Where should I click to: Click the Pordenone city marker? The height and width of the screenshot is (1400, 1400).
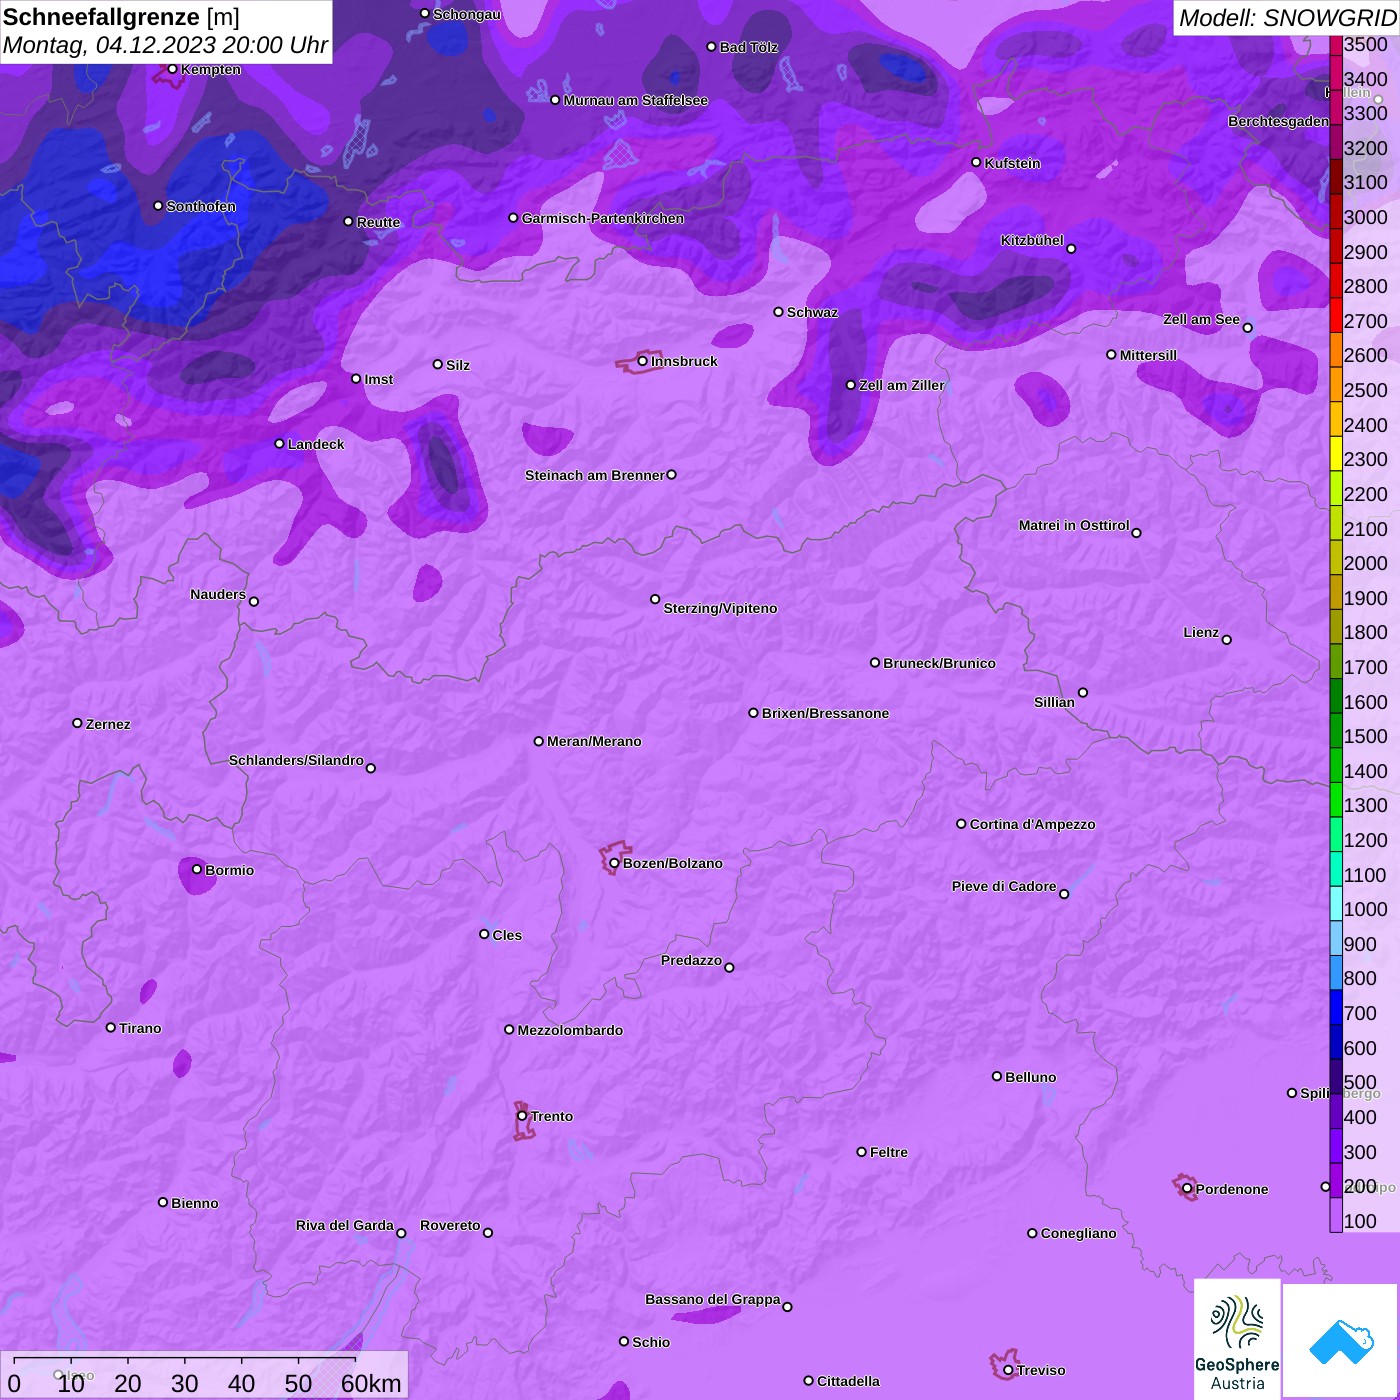point(1187,1189)
